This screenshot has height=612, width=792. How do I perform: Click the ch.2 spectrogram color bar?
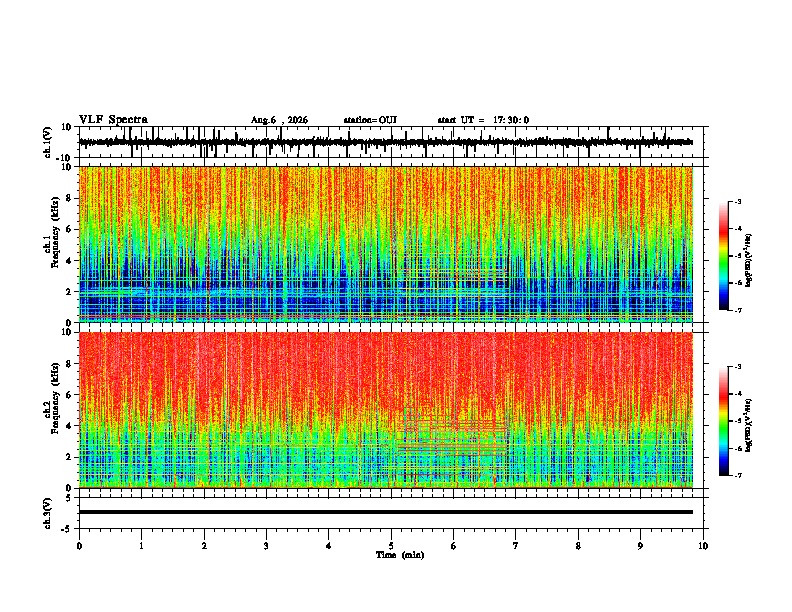(x=724, y=421)
